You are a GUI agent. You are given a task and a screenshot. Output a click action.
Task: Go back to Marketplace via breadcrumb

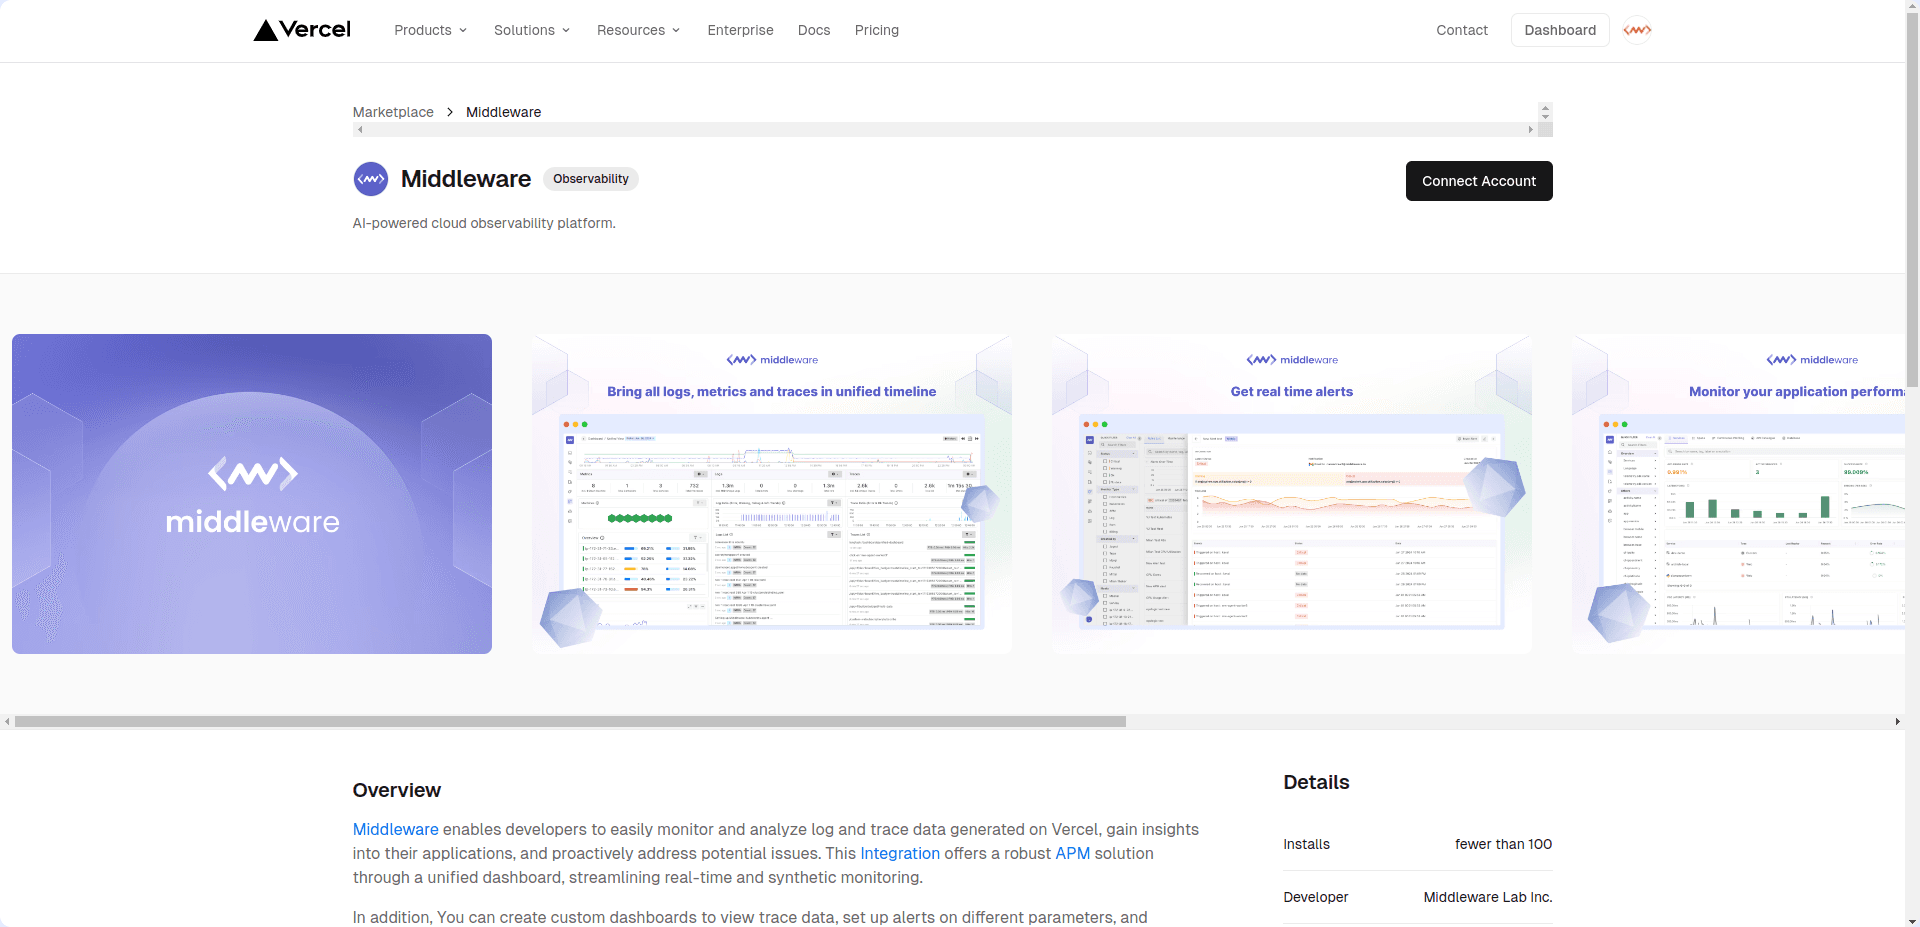coord(393,112)
